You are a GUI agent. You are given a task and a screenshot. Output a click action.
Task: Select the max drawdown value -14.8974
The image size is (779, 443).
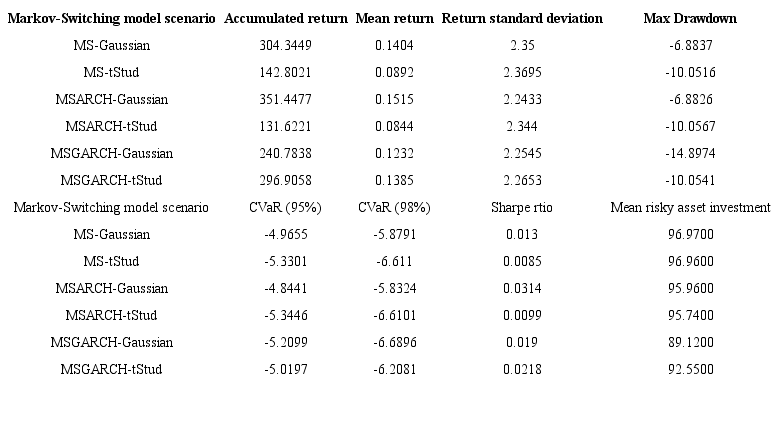click(690, 154)
